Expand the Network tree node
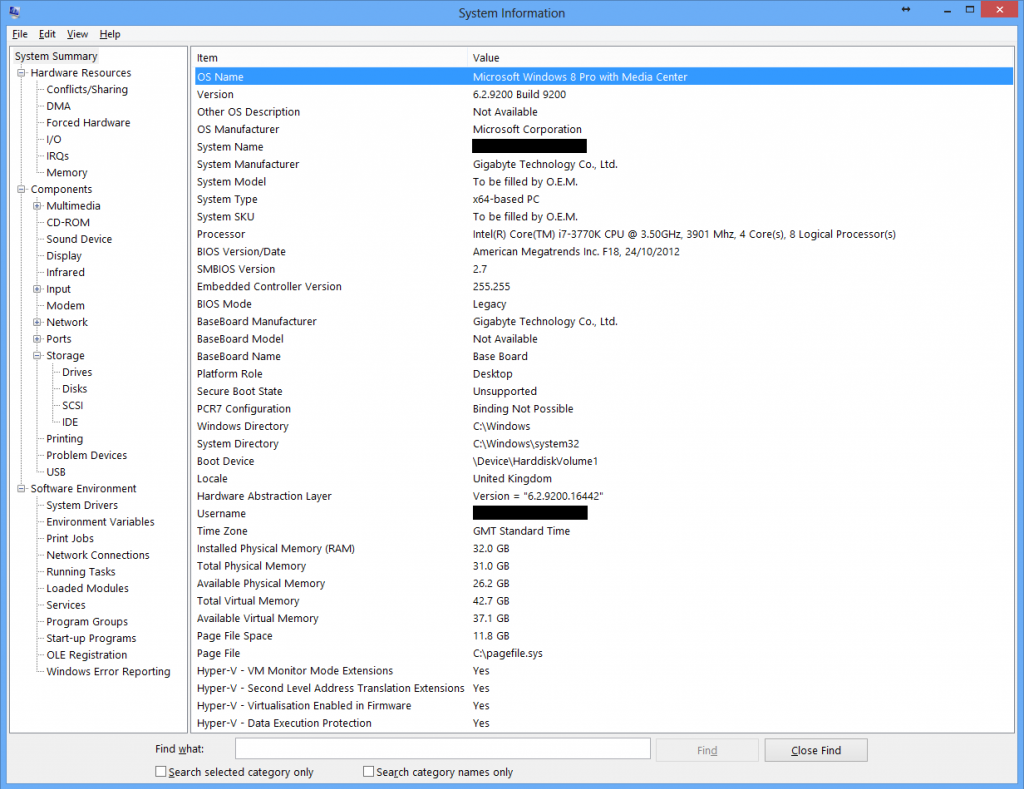The image size is (1024, 789). click(x=37, y=322)
